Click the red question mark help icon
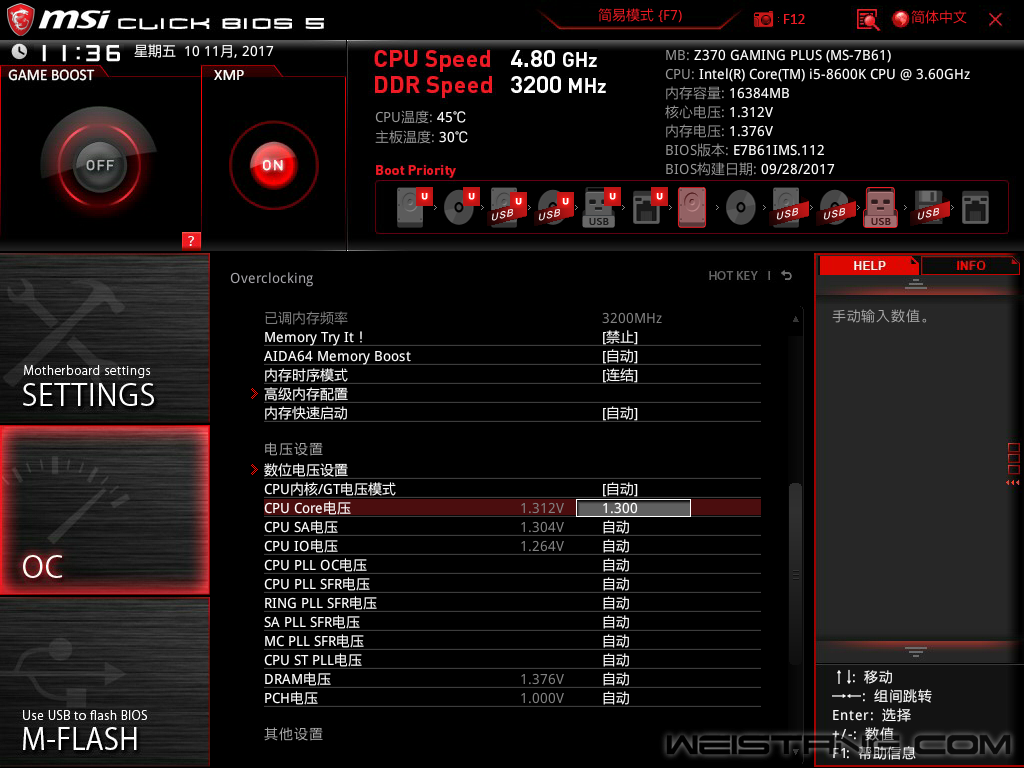Viewport: 1024px width, 768px height. [x=191, y=240]
